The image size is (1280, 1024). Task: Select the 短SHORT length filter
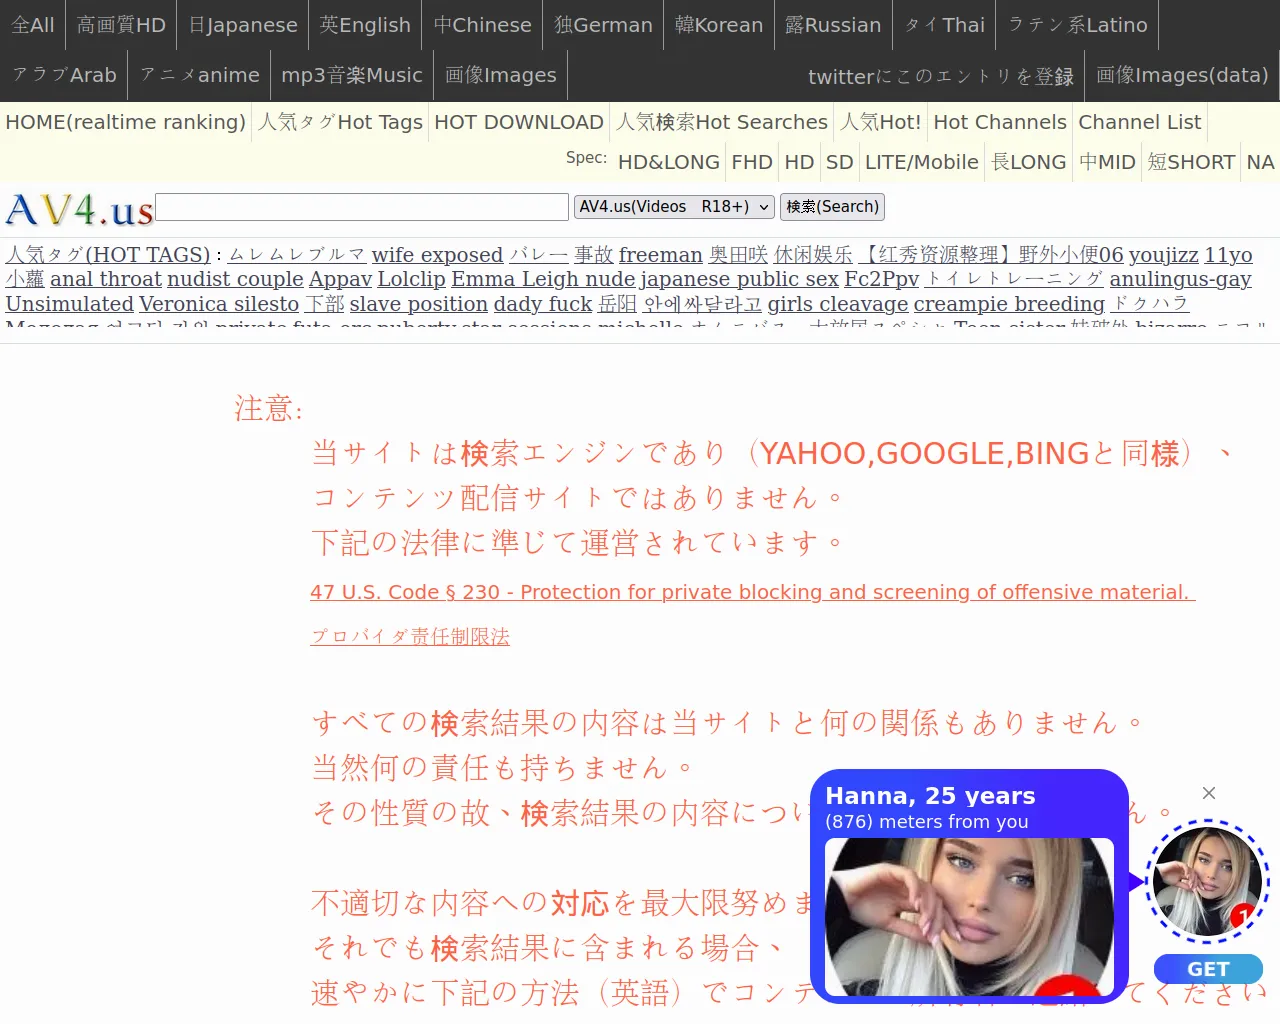[1190, 162]
